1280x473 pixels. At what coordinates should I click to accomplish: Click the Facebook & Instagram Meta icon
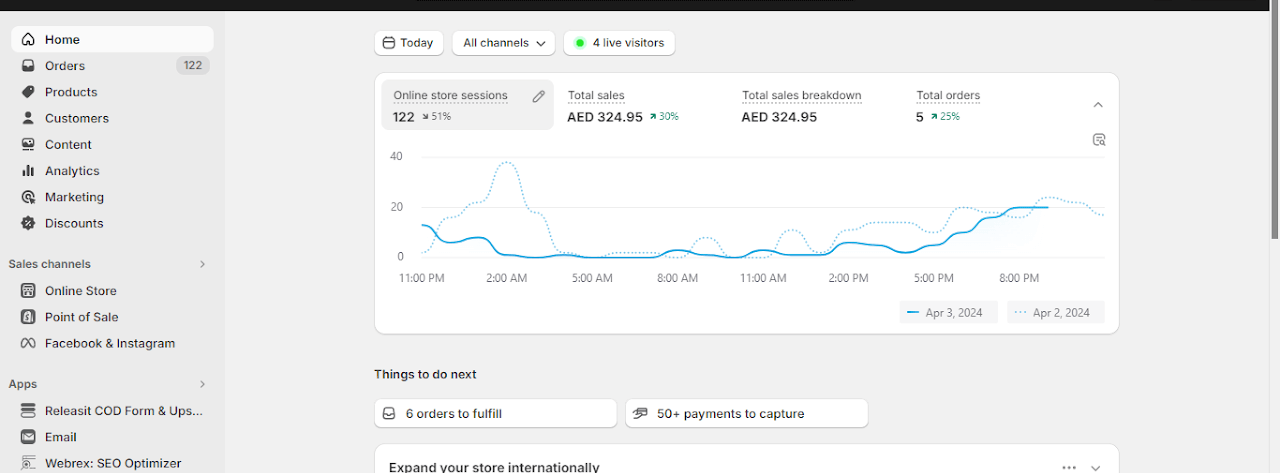(28, 343)
